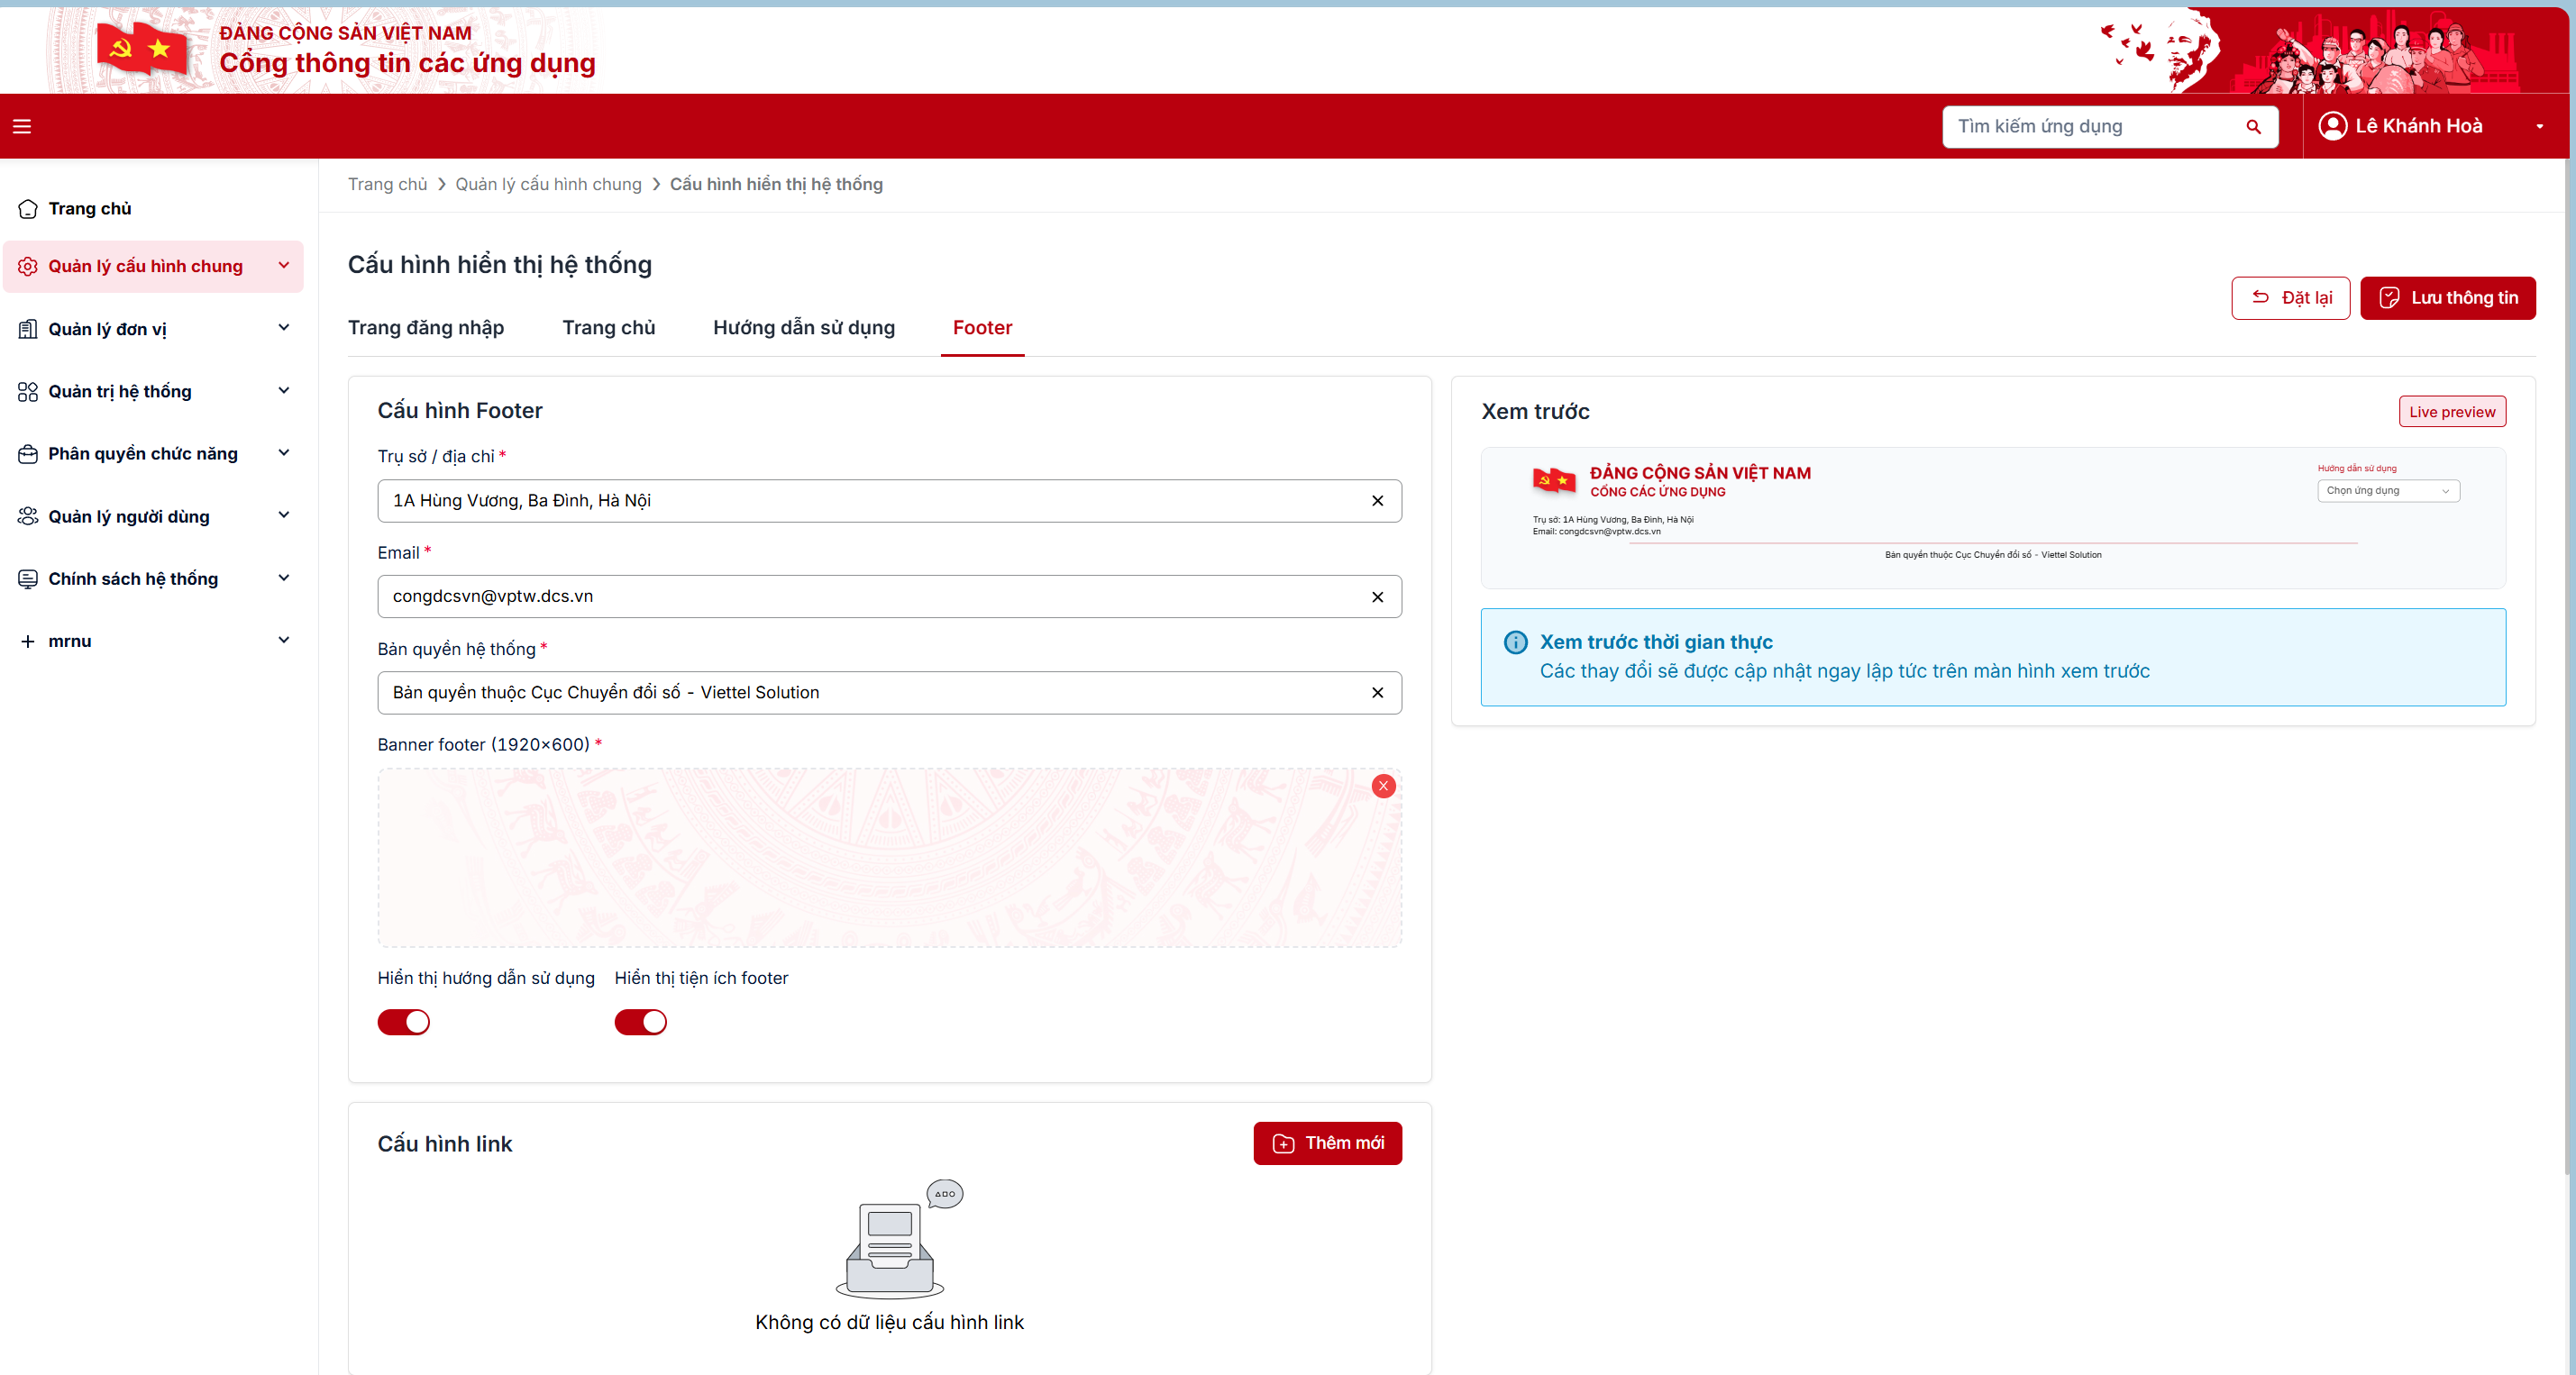The image size is (2576, 1375).
Task: Click the Cấu hình hiển thị hệ thống breadcrumb
Action: click(776, 184)
